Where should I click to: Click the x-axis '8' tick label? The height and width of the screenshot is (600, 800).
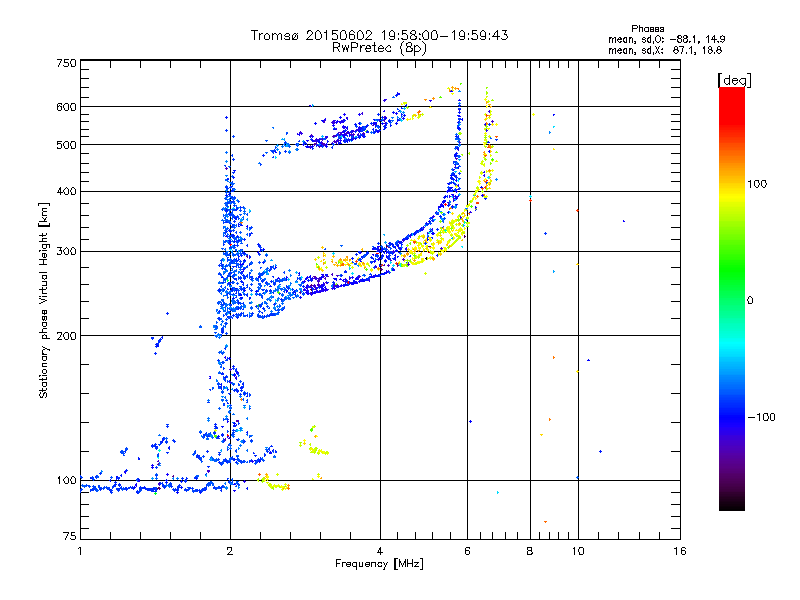click(530, 551)
